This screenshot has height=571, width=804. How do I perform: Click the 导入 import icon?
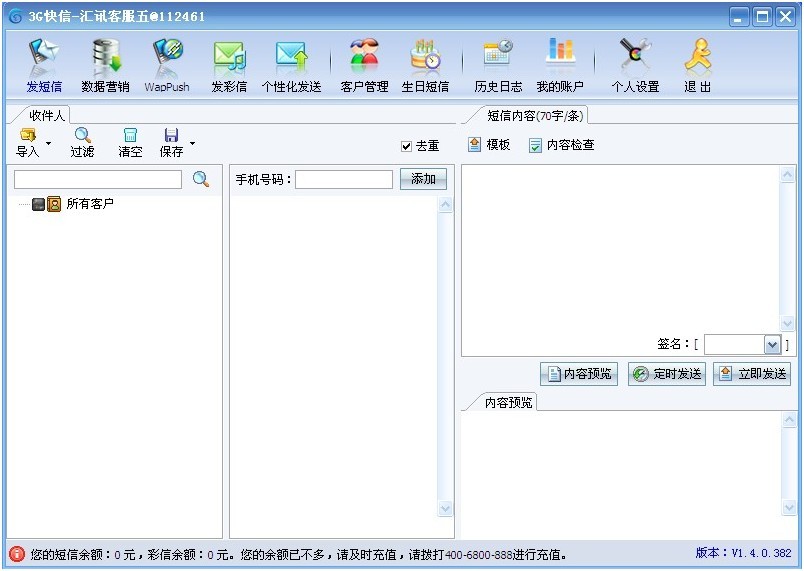[x=28, y=135]
